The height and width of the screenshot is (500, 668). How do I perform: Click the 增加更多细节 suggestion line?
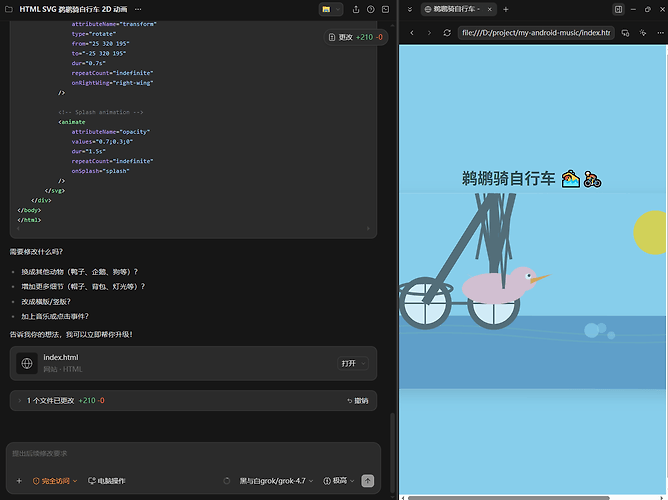[83, 287]
